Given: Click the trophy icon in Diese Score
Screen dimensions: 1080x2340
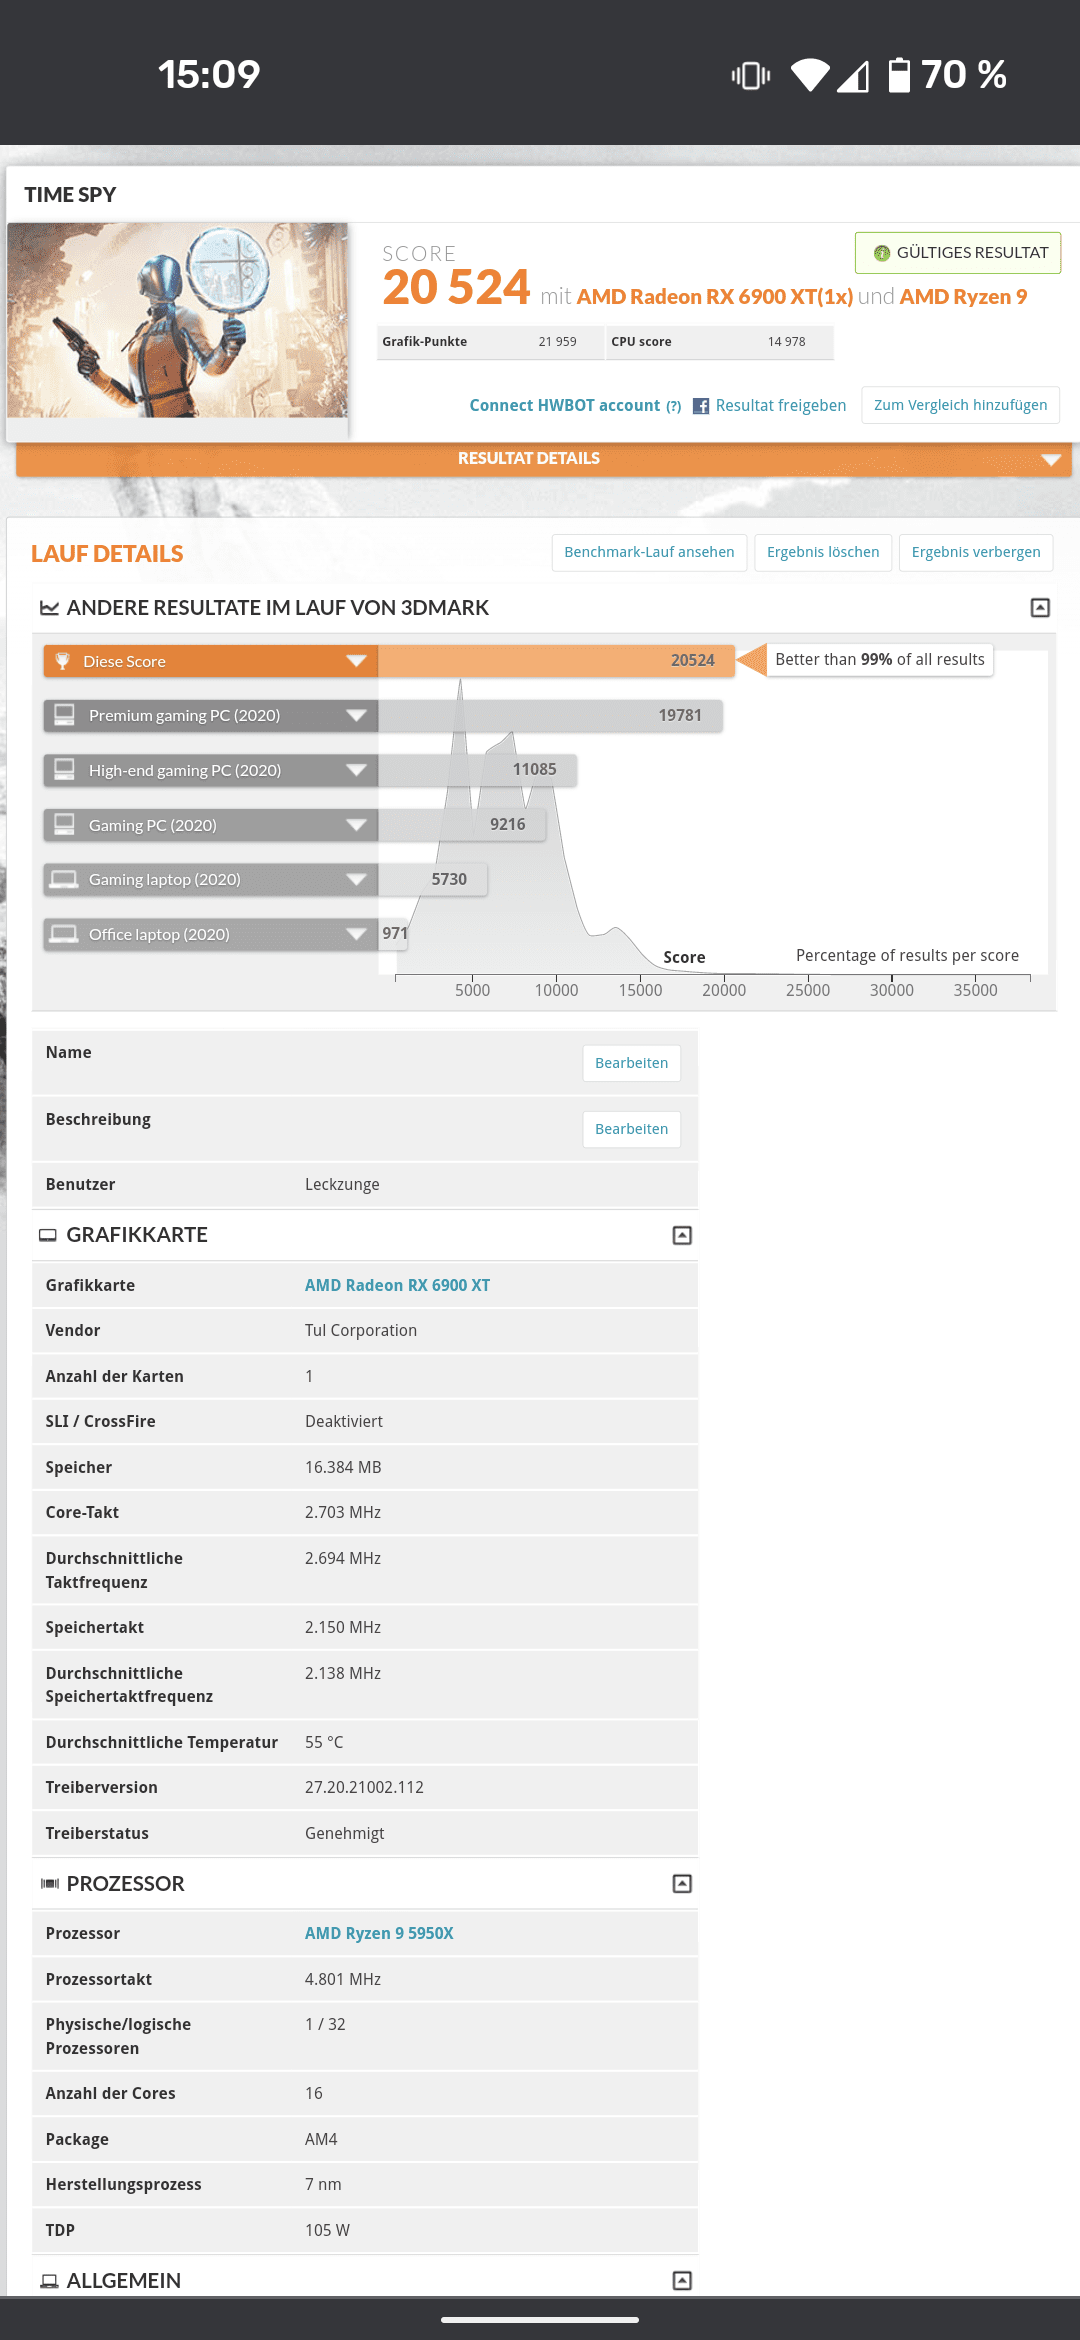Looking at the screenshot, I should [63, 661].
